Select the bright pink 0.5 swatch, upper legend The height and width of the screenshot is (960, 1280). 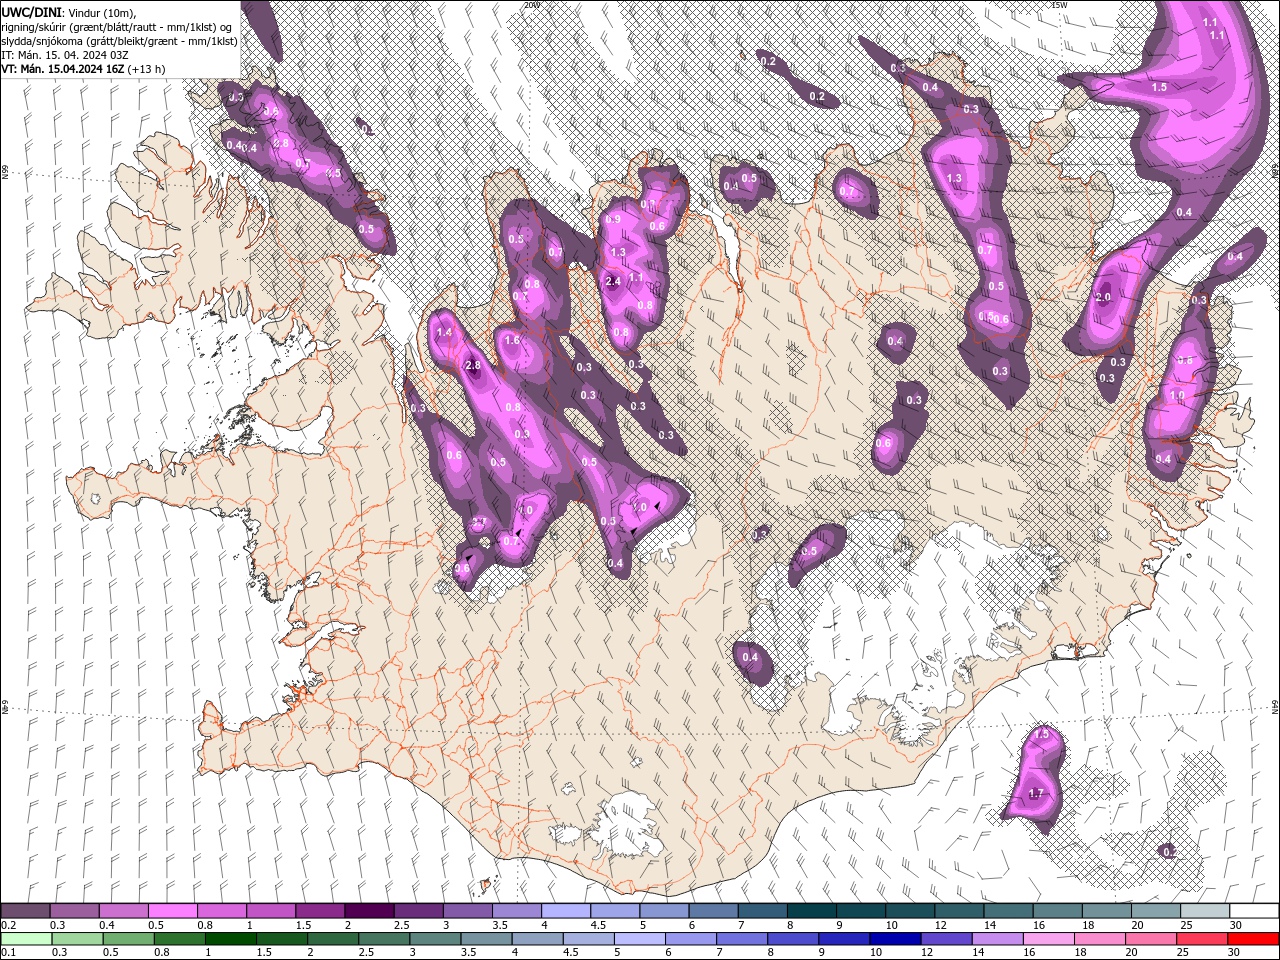(173, 911)
